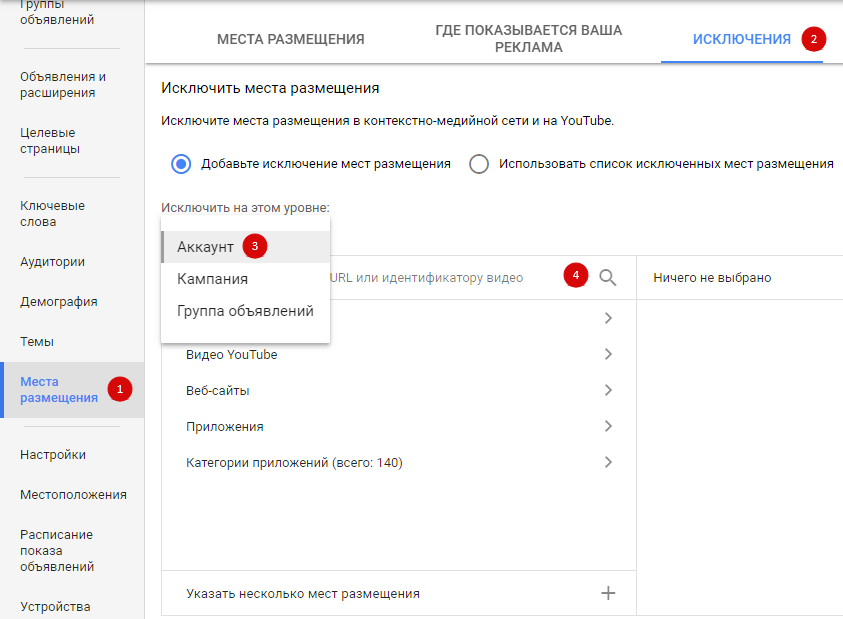Switch to the 'Исключения' tab
This screenshot has width=843, height=619.
pyautogui.click(x=741, y=40)
